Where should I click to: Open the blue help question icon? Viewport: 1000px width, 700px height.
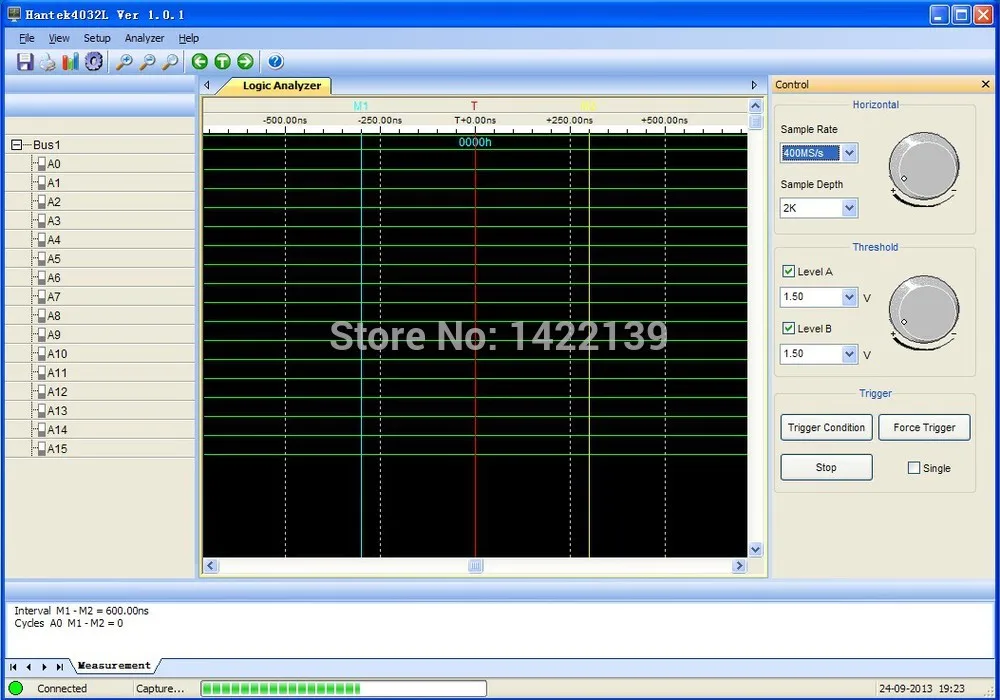point(276,61)
